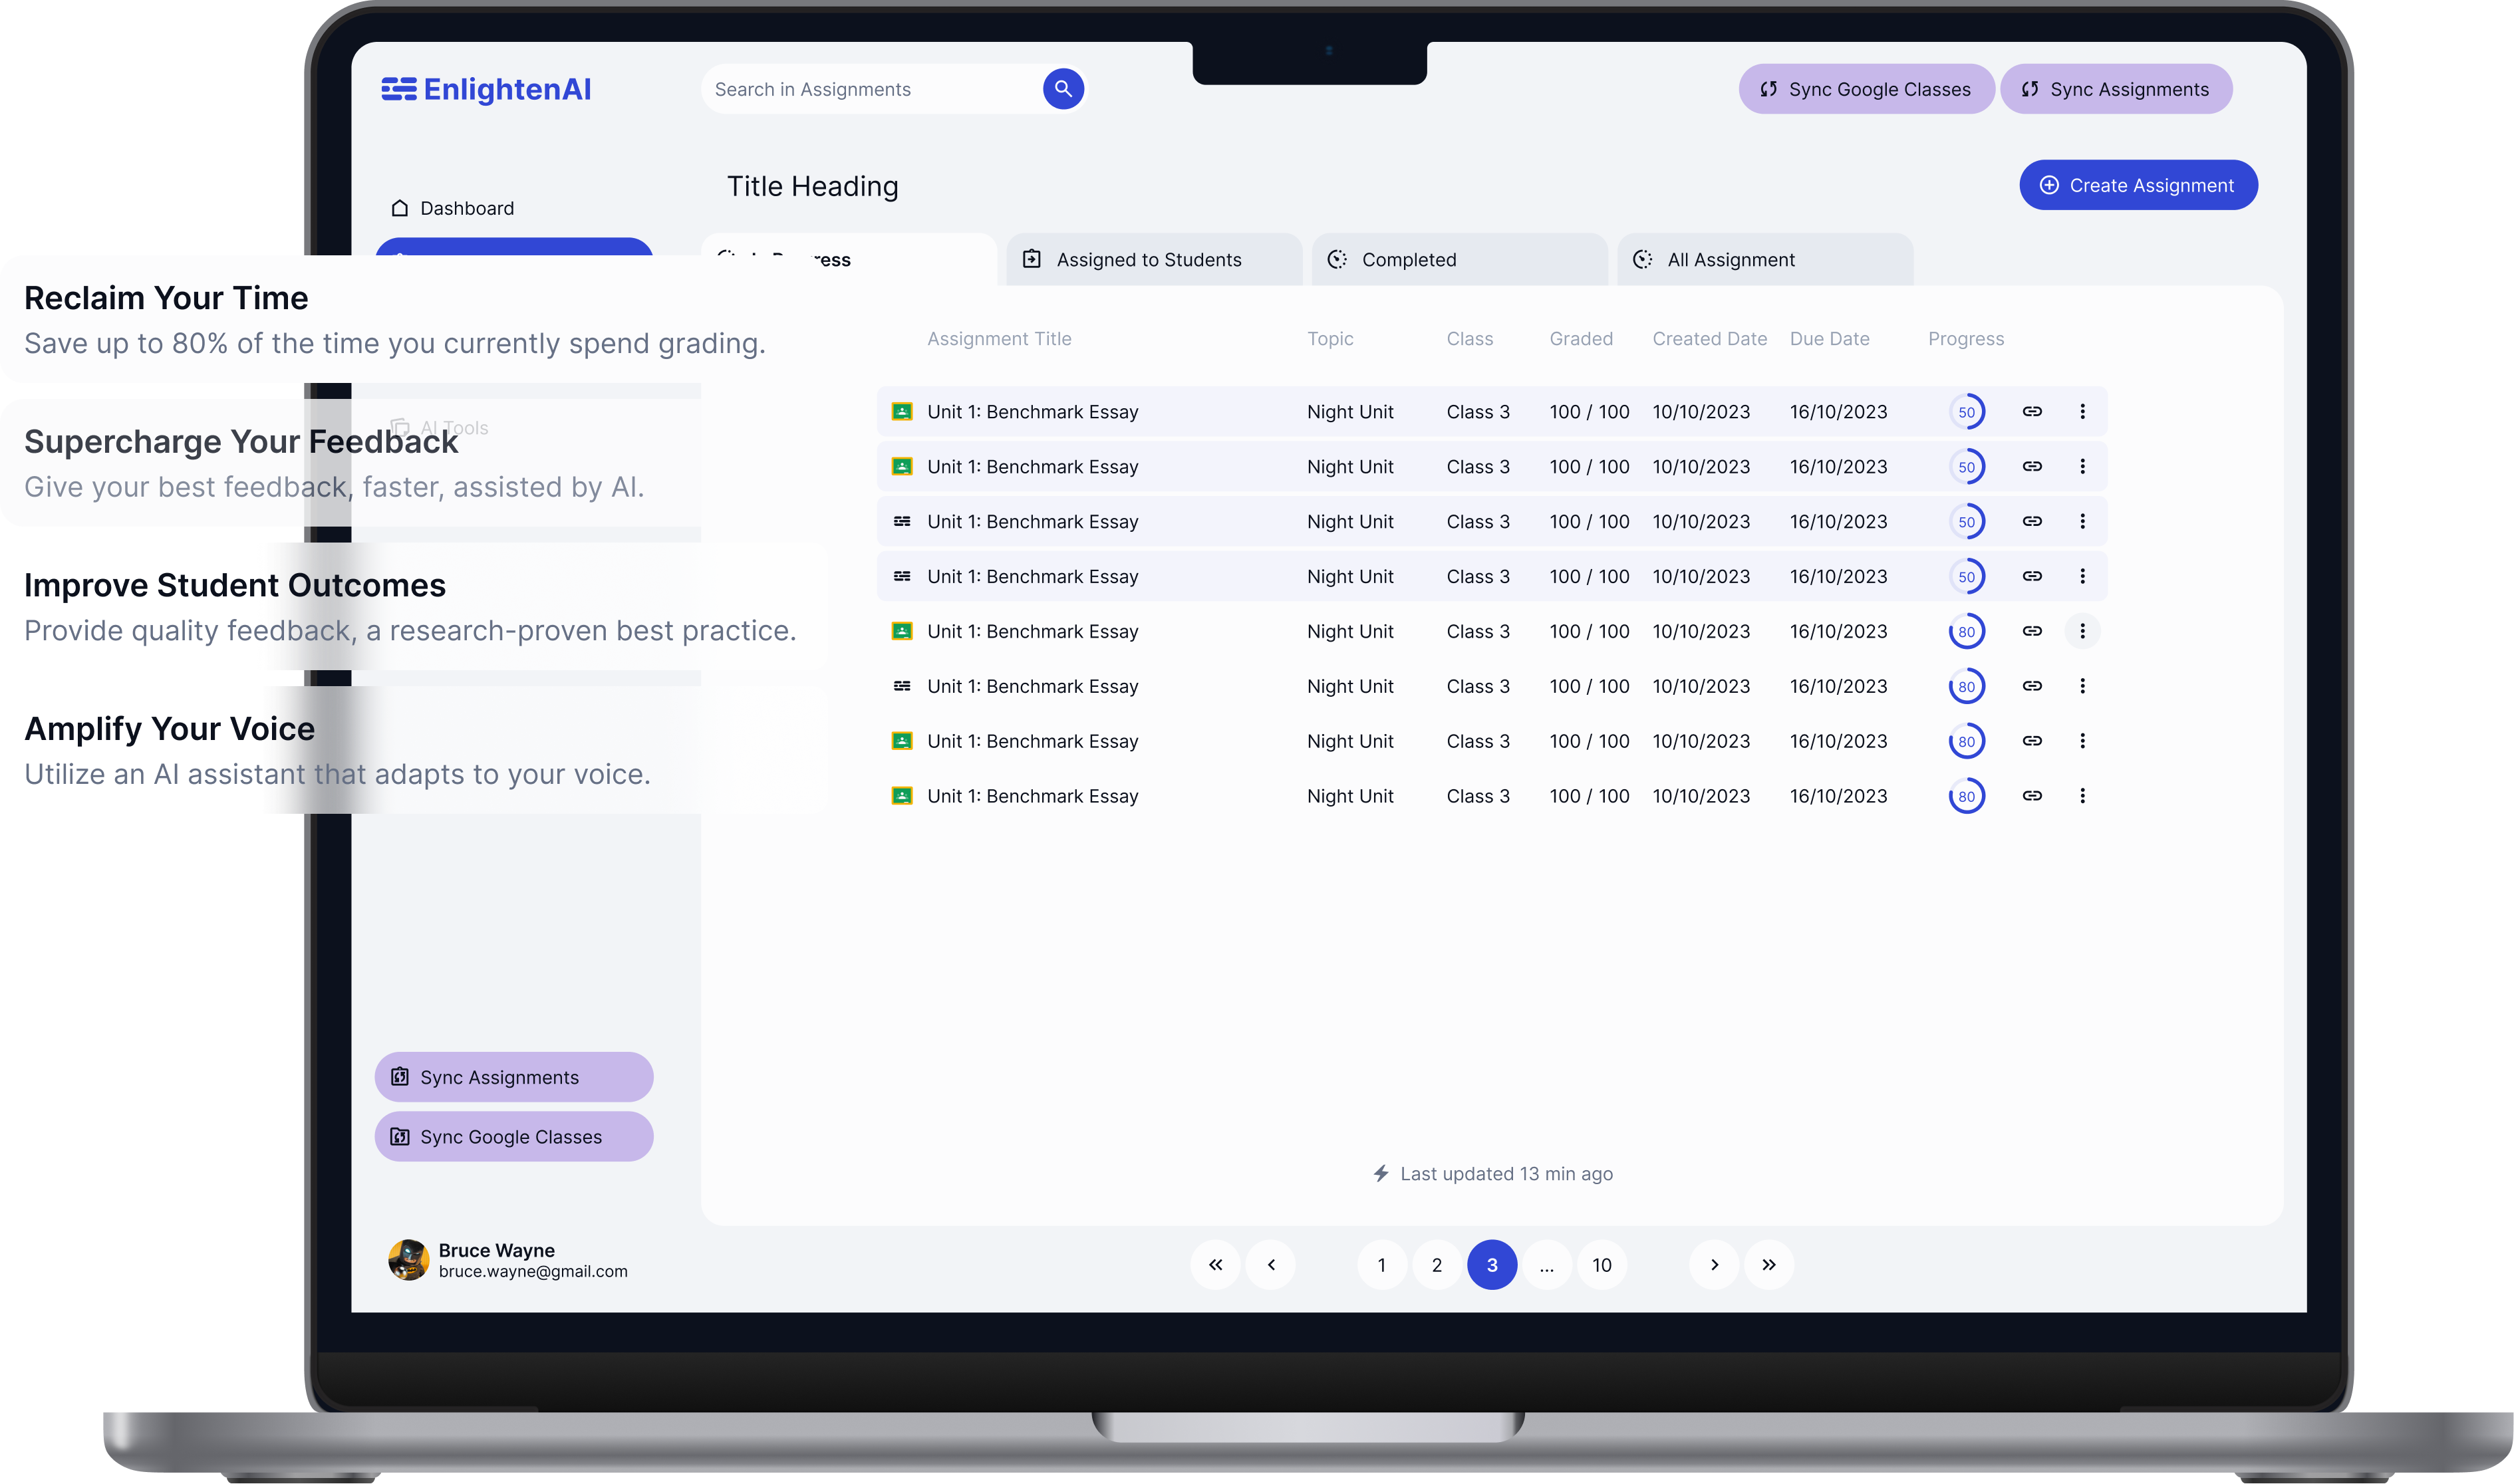
Task: Sort by the Progress column header
Action: click(1966, 339)
